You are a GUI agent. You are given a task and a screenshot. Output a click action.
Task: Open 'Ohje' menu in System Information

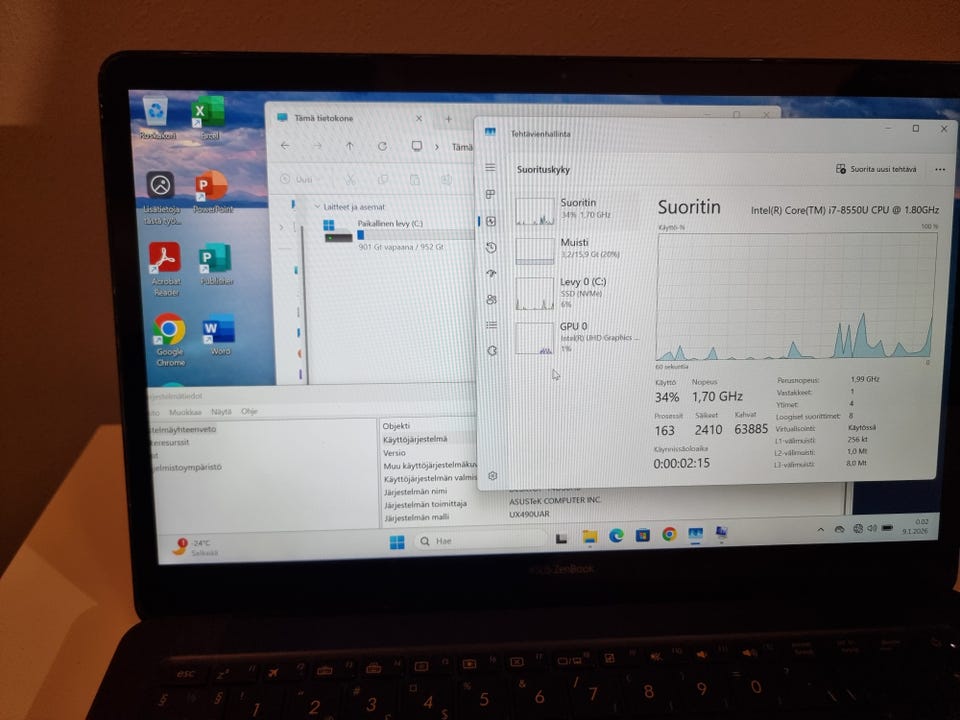pyautogui.click(x=249, y=411)
